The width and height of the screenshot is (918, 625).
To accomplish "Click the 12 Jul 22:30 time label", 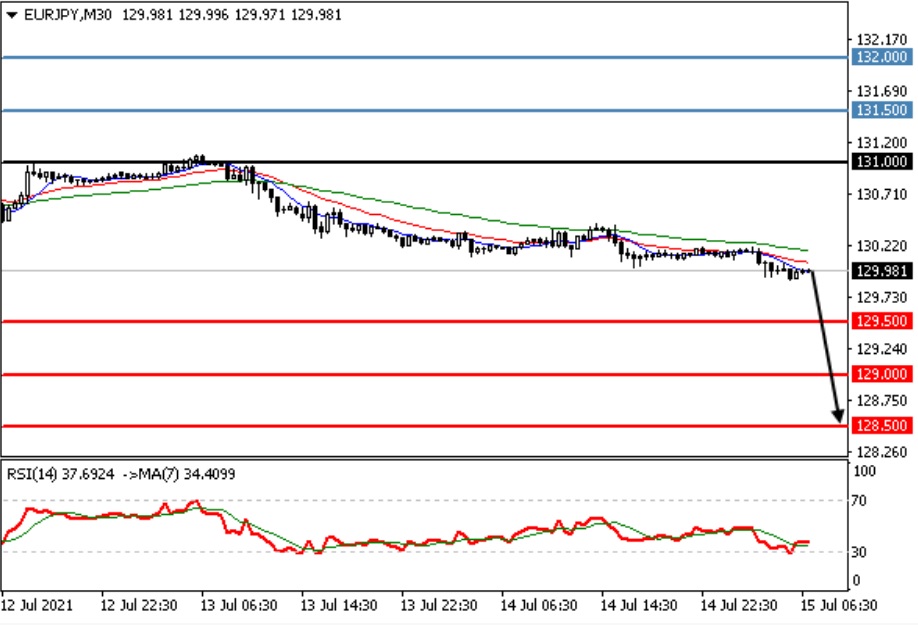I will pyautogui.click(x=139, y=605).
